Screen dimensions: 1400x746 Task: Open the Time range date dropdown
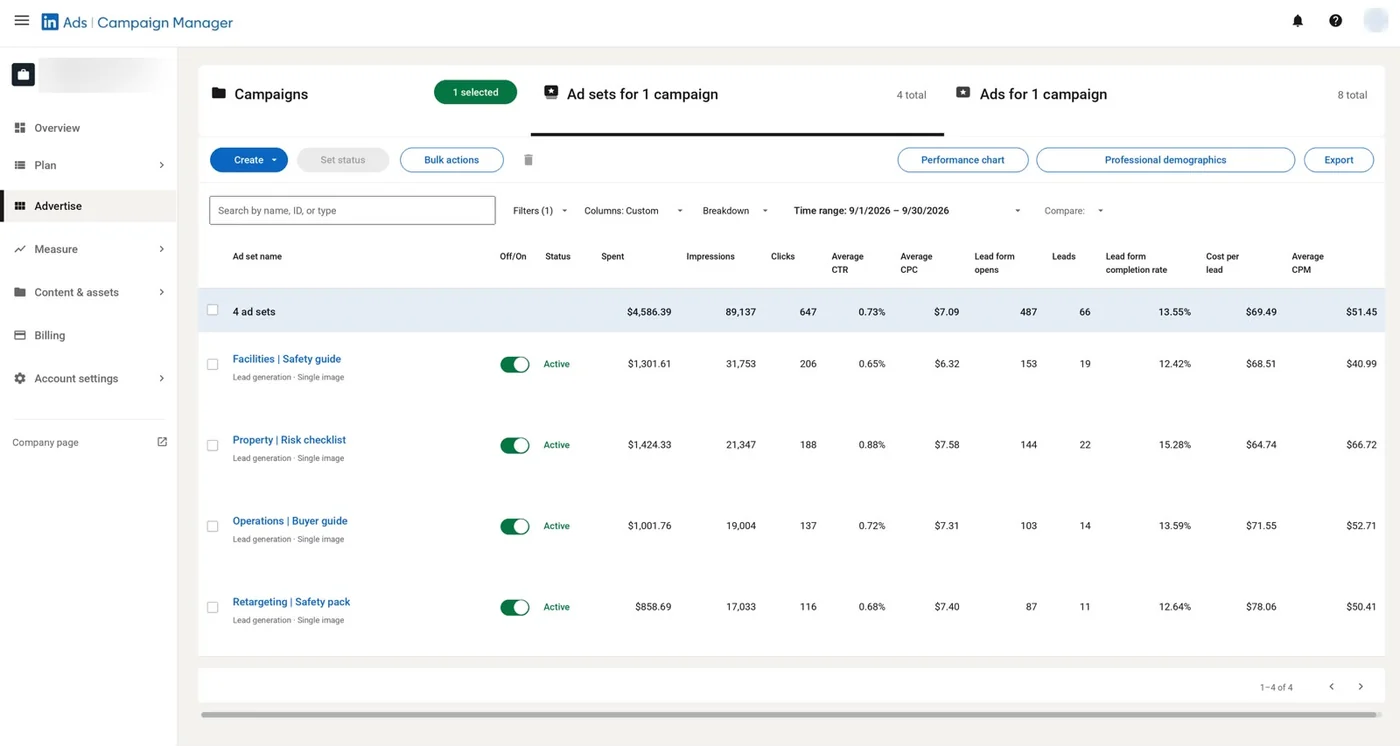908,211
